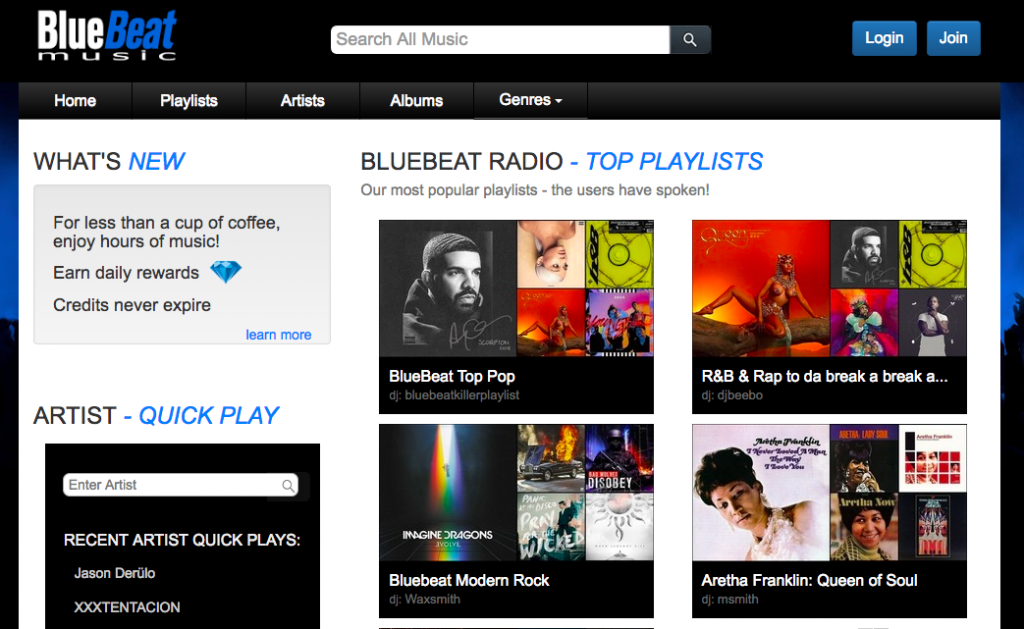1024x629 pixels.
Task: Click dj: djbeebo text
Action: (732, 395)
